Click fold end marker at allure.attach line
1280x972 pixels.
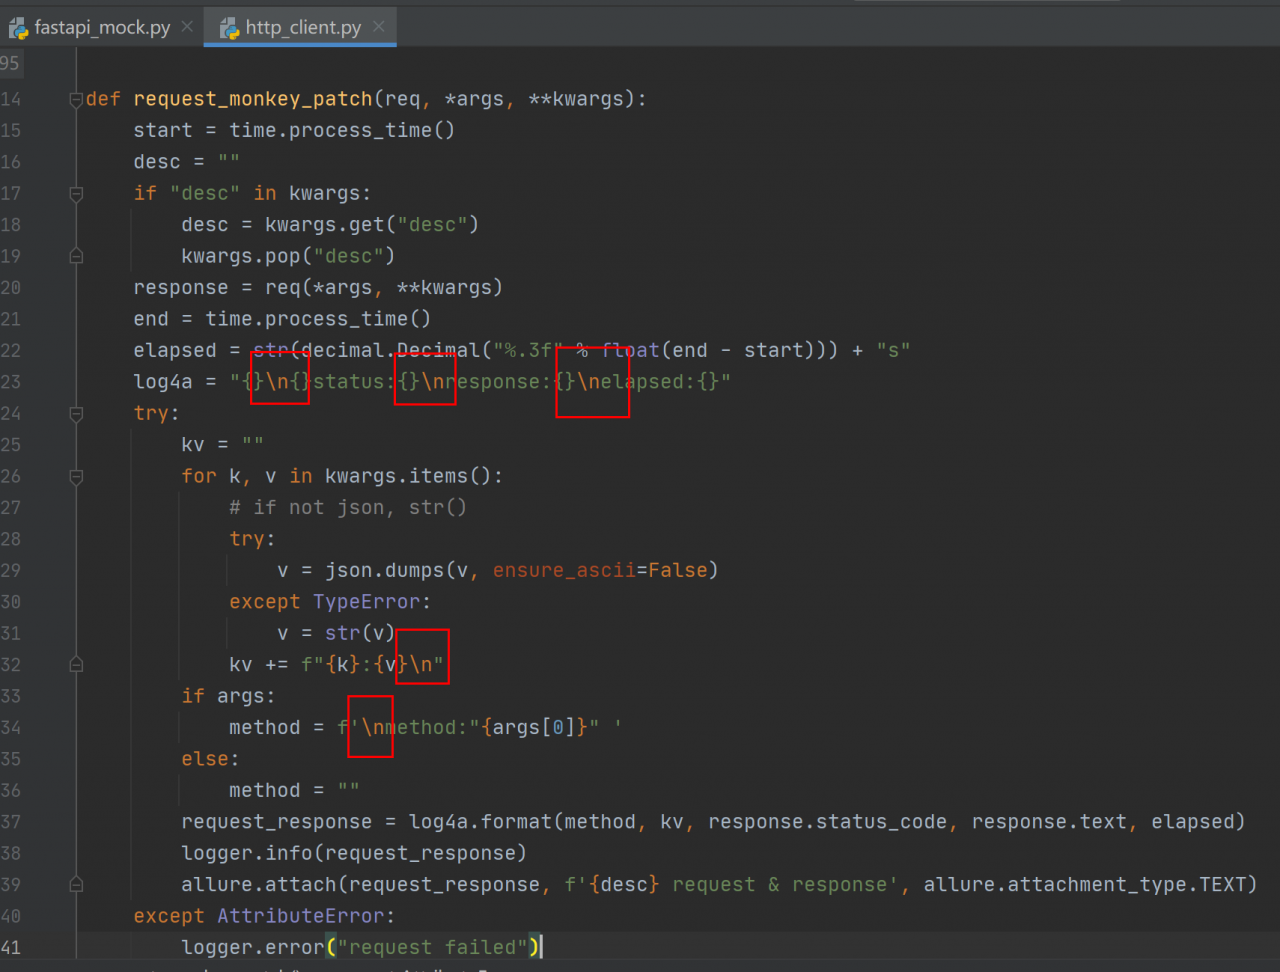(75, 884)
